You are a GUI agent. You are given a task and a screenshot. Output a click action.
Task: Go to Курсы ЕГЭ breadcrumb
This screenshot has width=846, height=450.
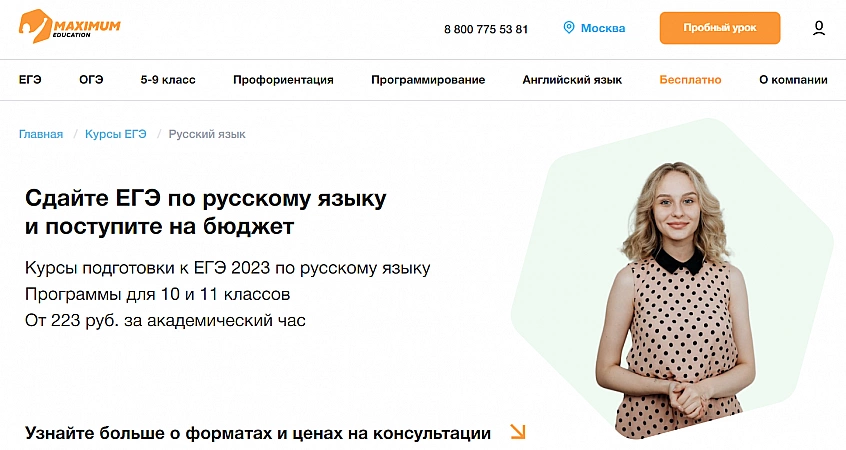pos(115,134)
